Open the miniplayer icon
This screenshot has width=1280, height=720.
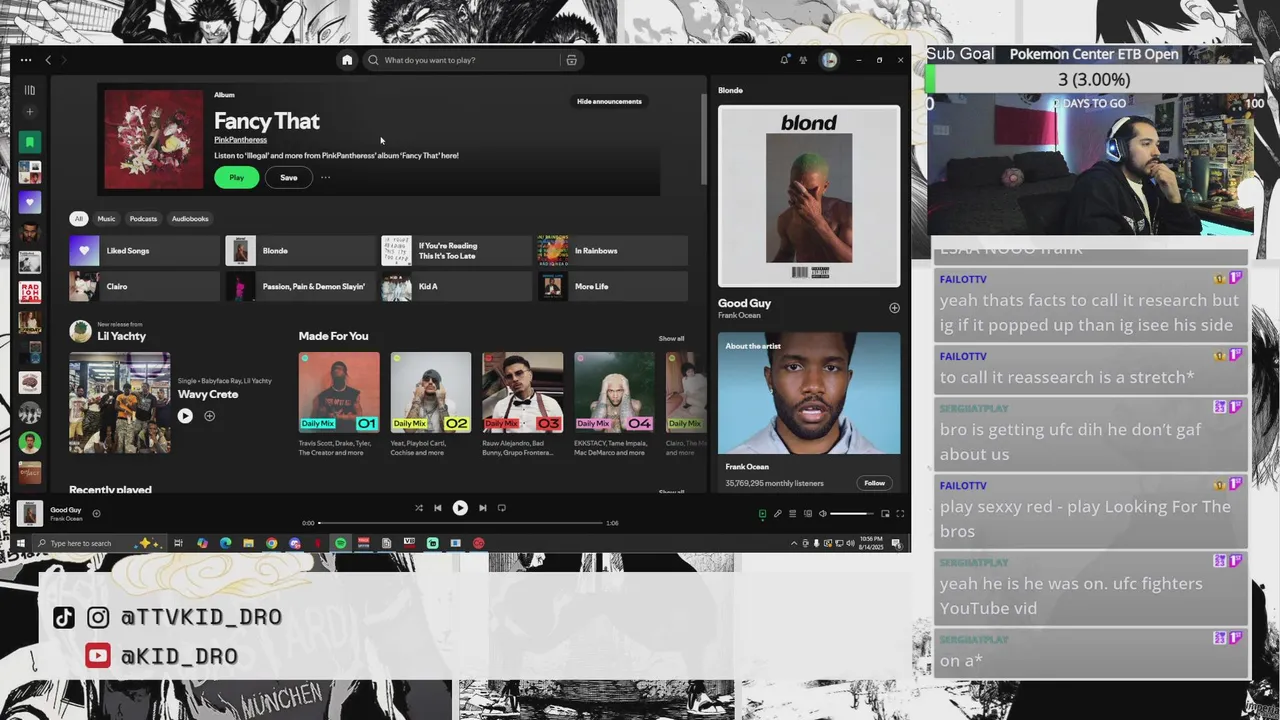coord(885,514)
